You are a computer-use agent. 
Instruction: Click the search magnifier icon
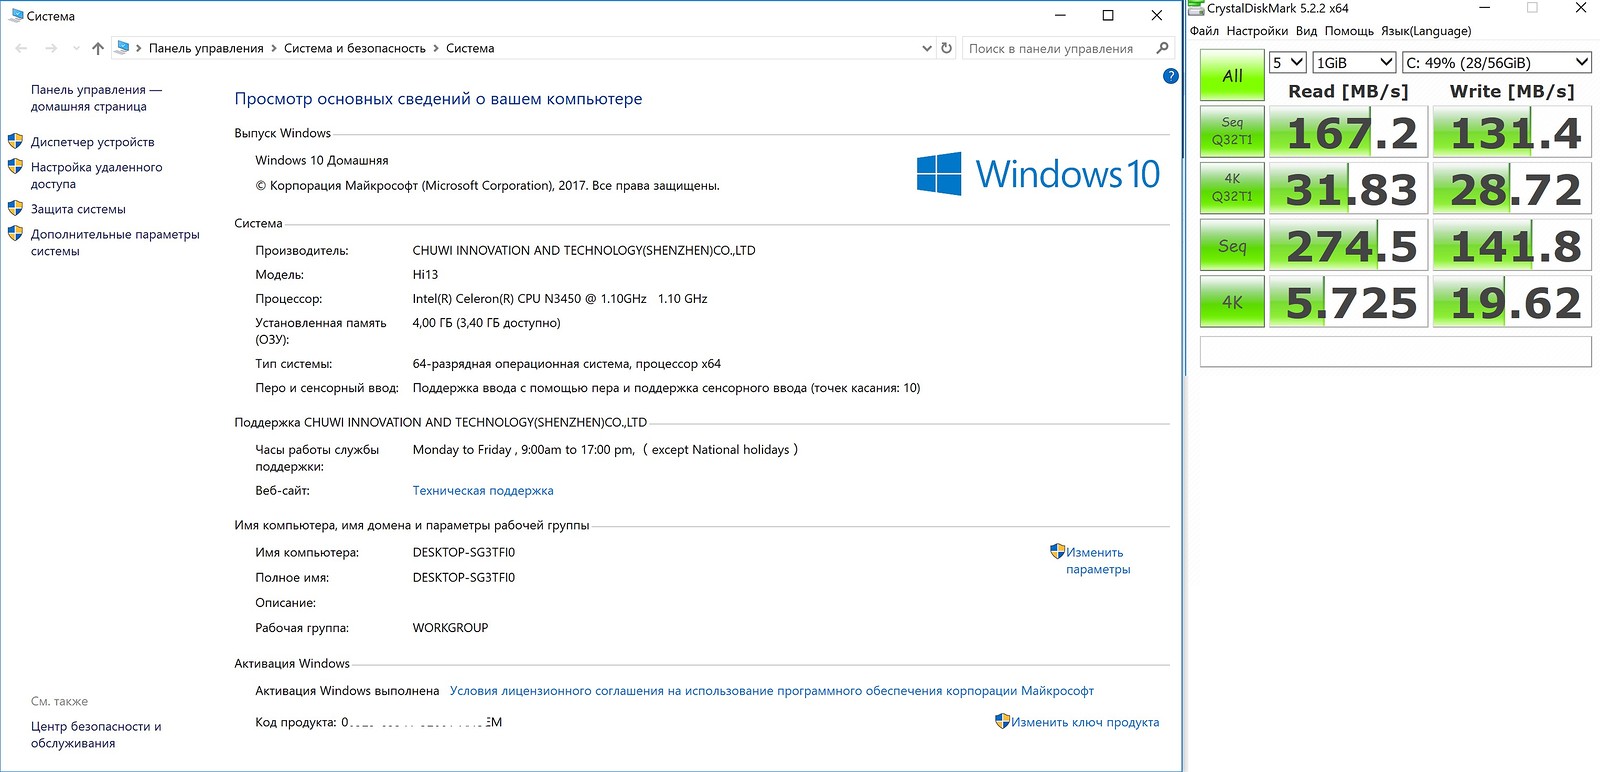(1162, 48)
